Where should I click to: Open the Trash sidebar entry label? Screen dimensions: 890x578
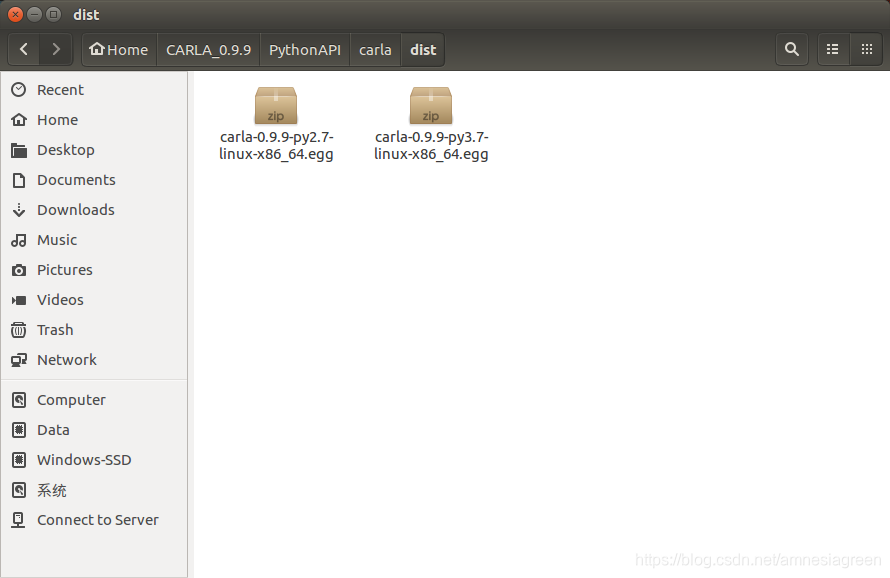pyautogui.click(x=55, y=330)
